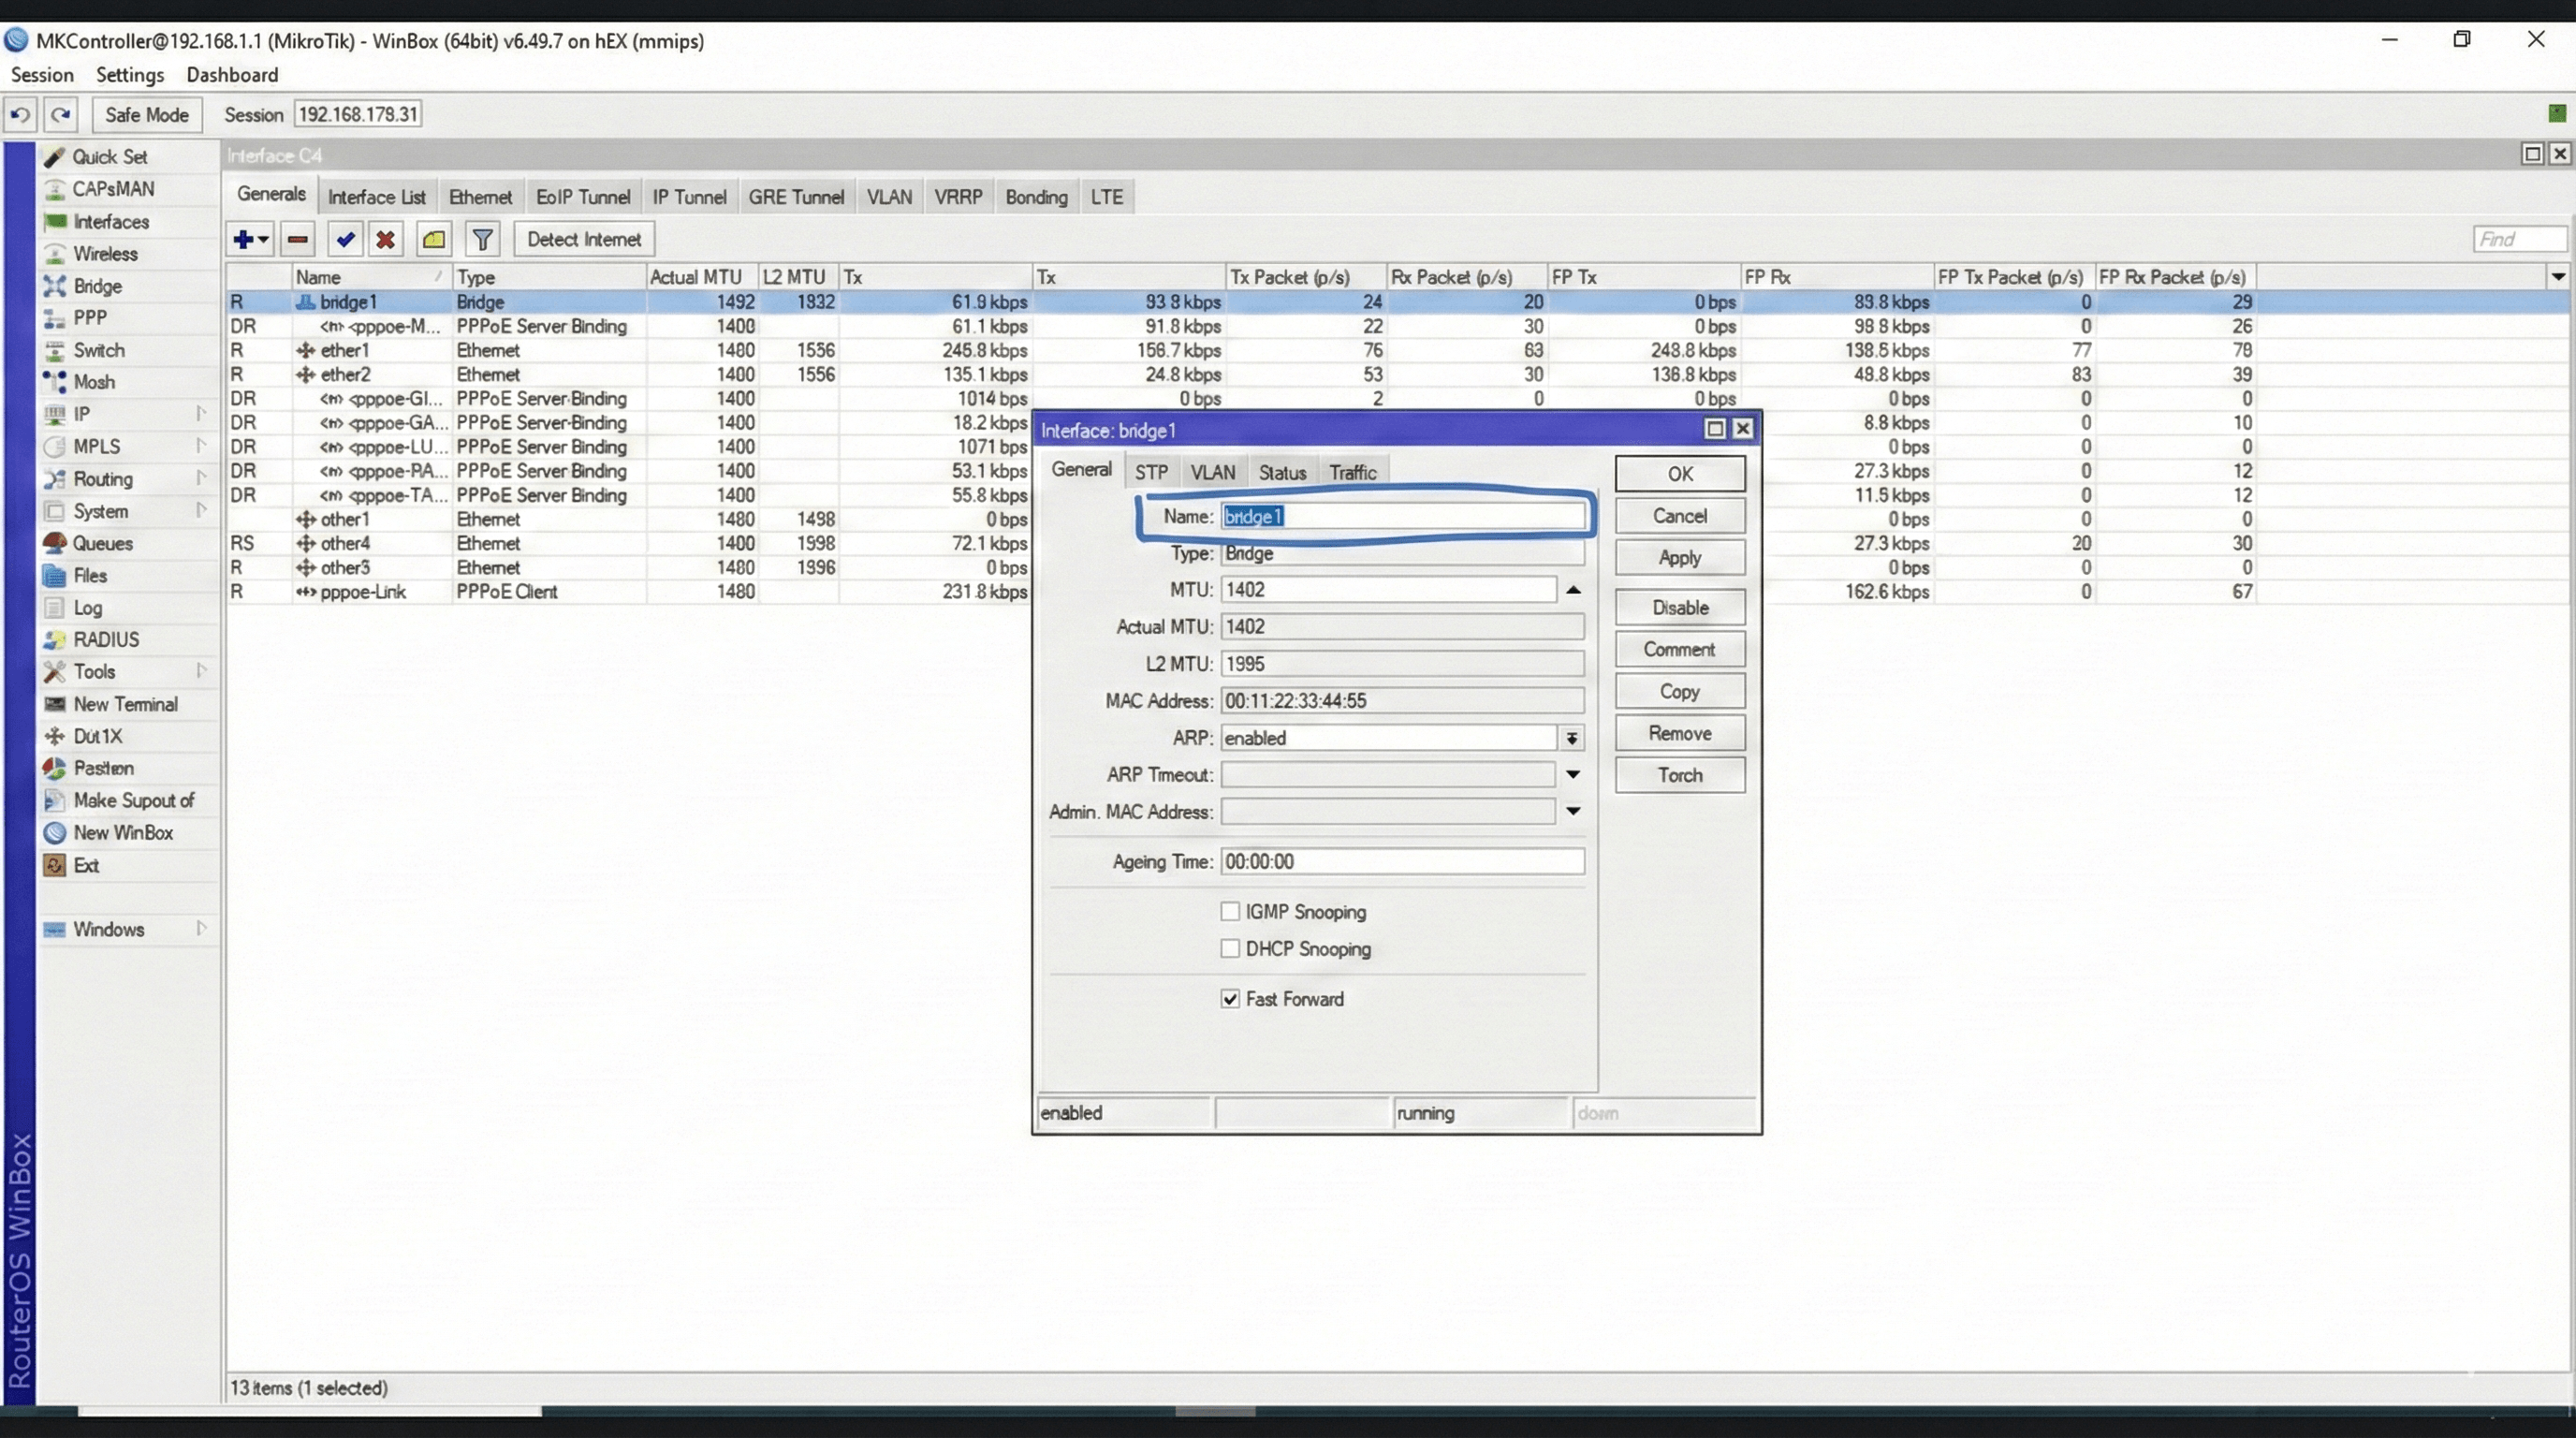Open the ARP mode dropdown
Screen dimensions: 2576x1438
point(1572,738)
